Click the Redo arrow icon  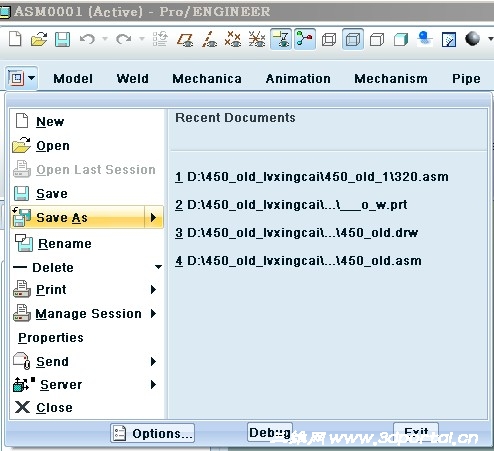[124, 39]
